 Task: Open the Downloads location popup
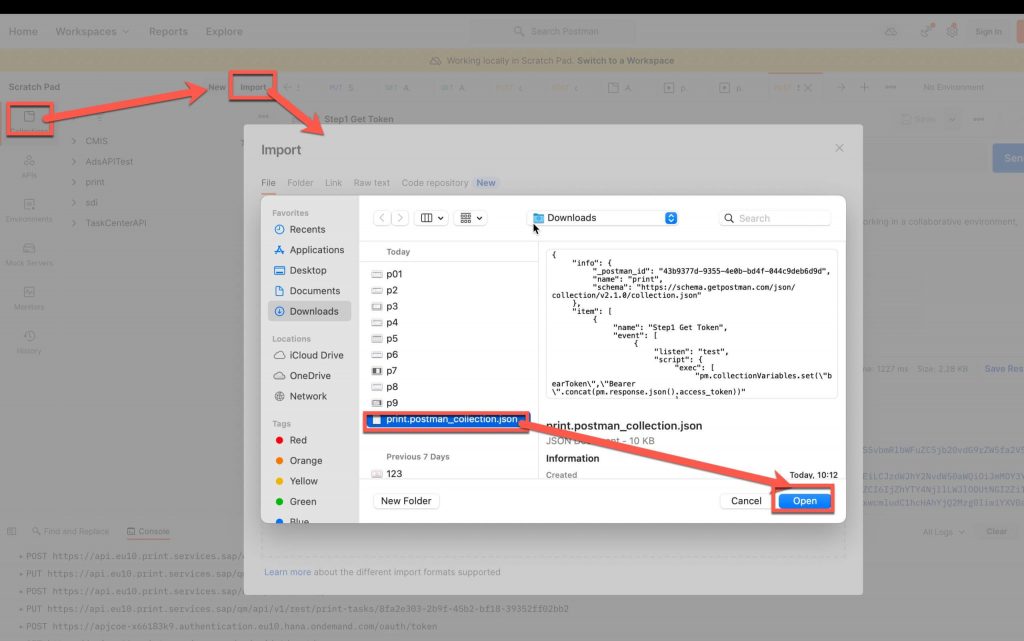click(x=604, y=218)
